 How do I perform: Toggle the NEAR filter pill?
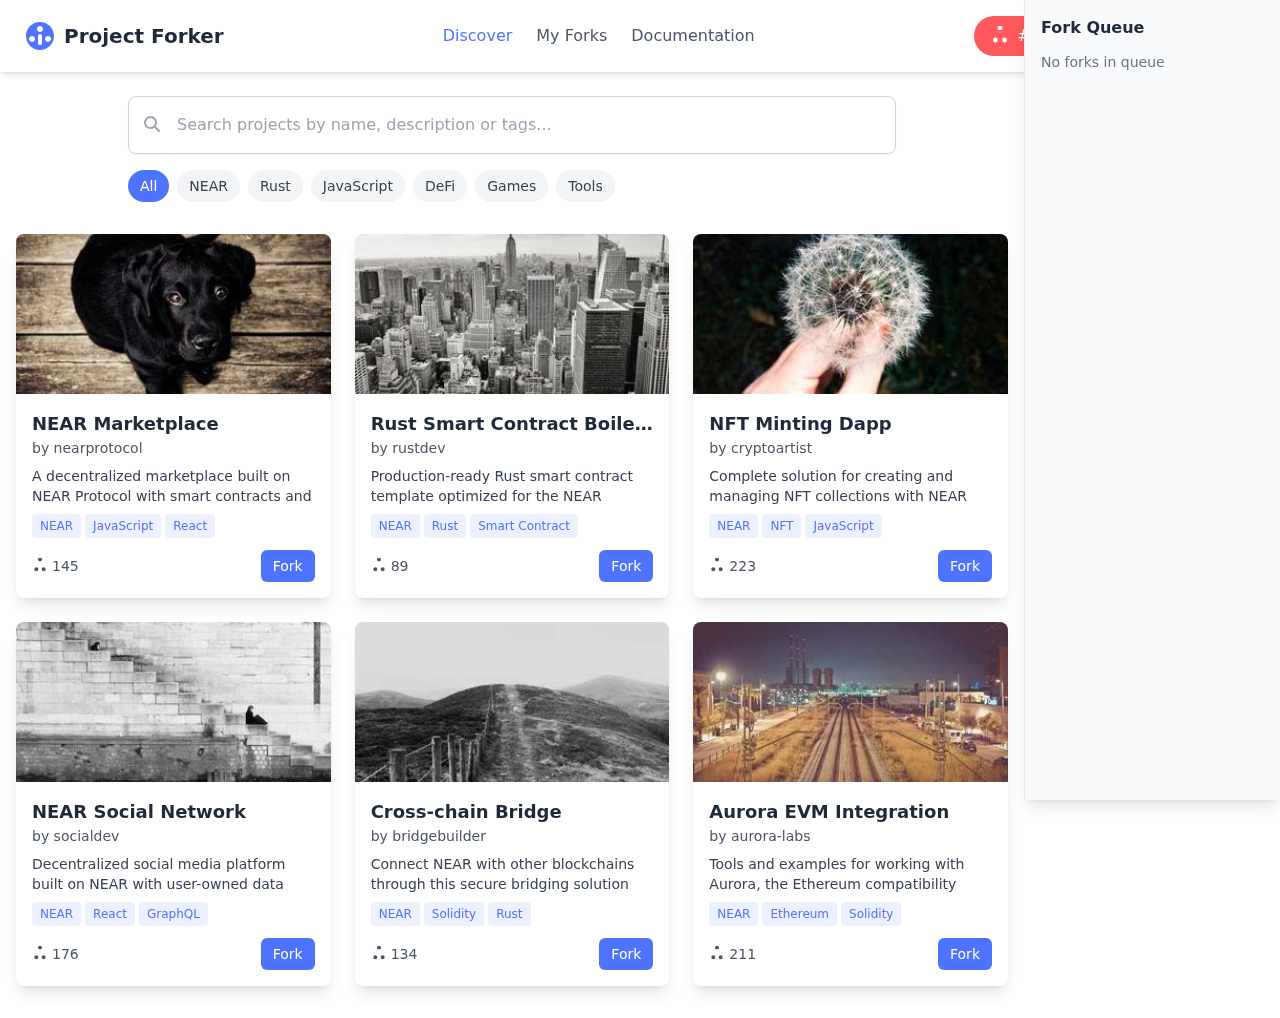(x=208, y=185)
